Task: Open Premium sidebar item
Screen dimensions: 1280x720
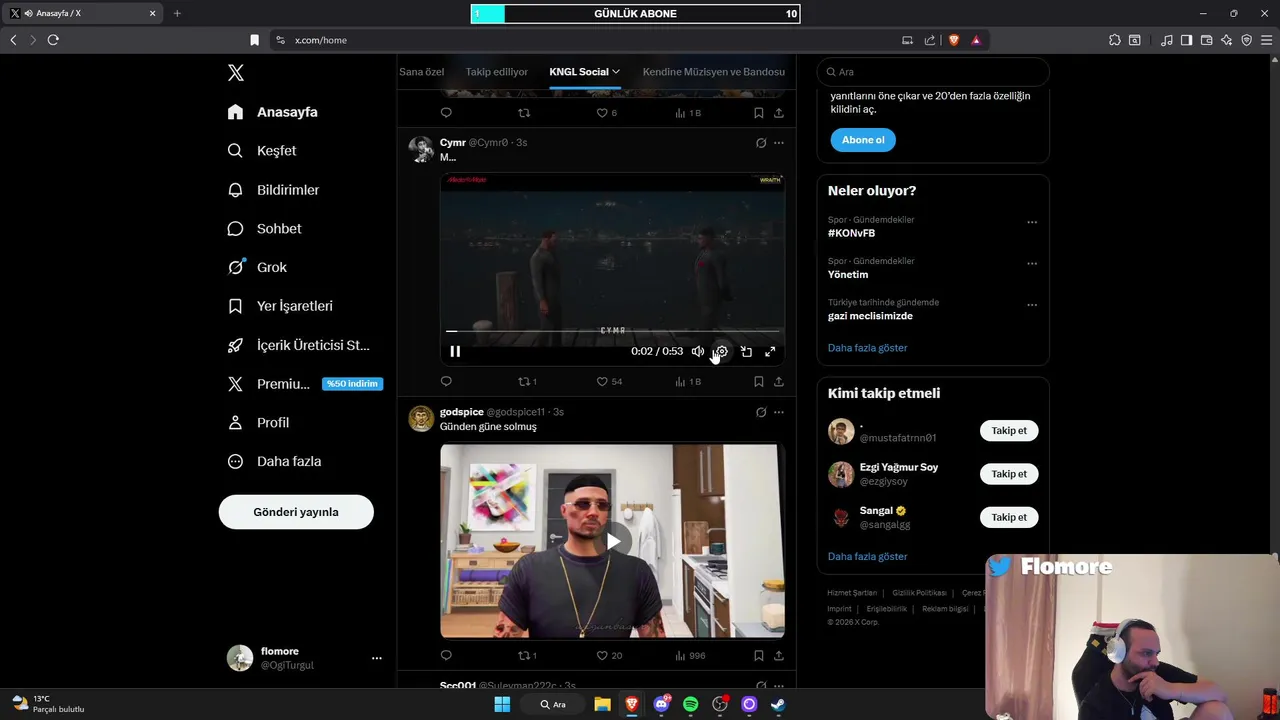Action: coord(304,384)
